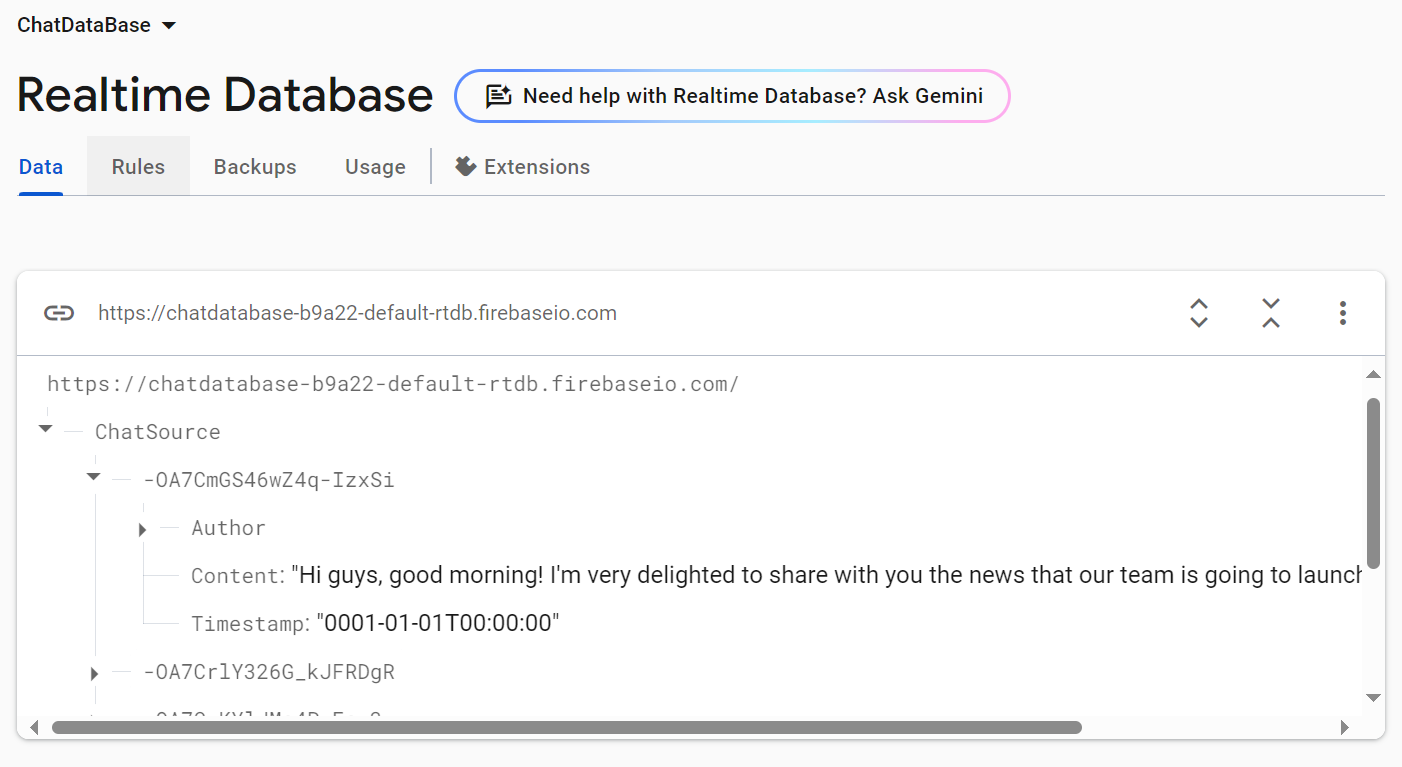Image resolution: width=1402 pixels, height=767 pixels.
Task: Click the Timestamp value 0001-01-01T00:00:00
Action: 438,623
